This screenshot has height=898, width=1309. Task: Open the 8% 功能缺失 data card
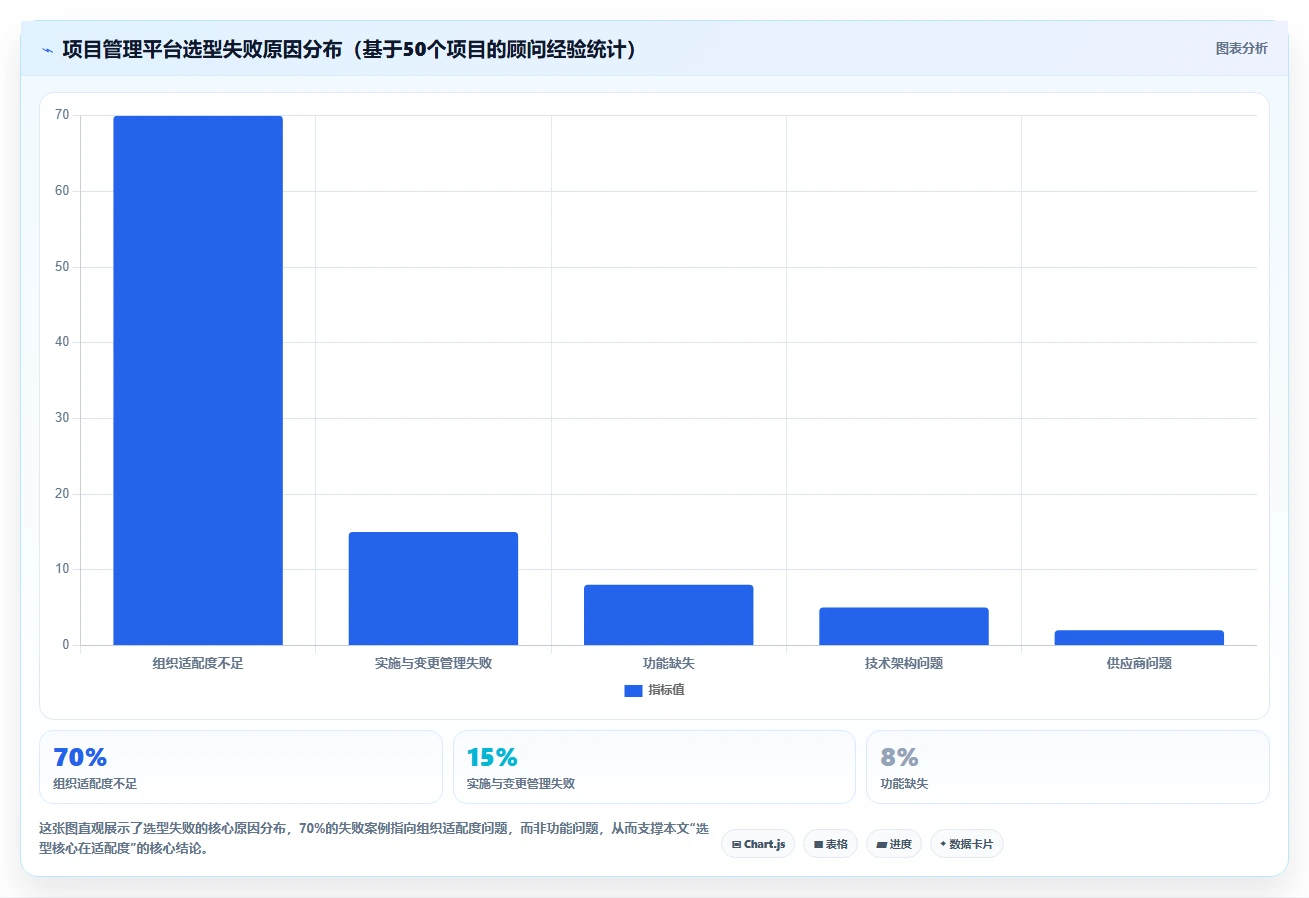pos(1068,767)
